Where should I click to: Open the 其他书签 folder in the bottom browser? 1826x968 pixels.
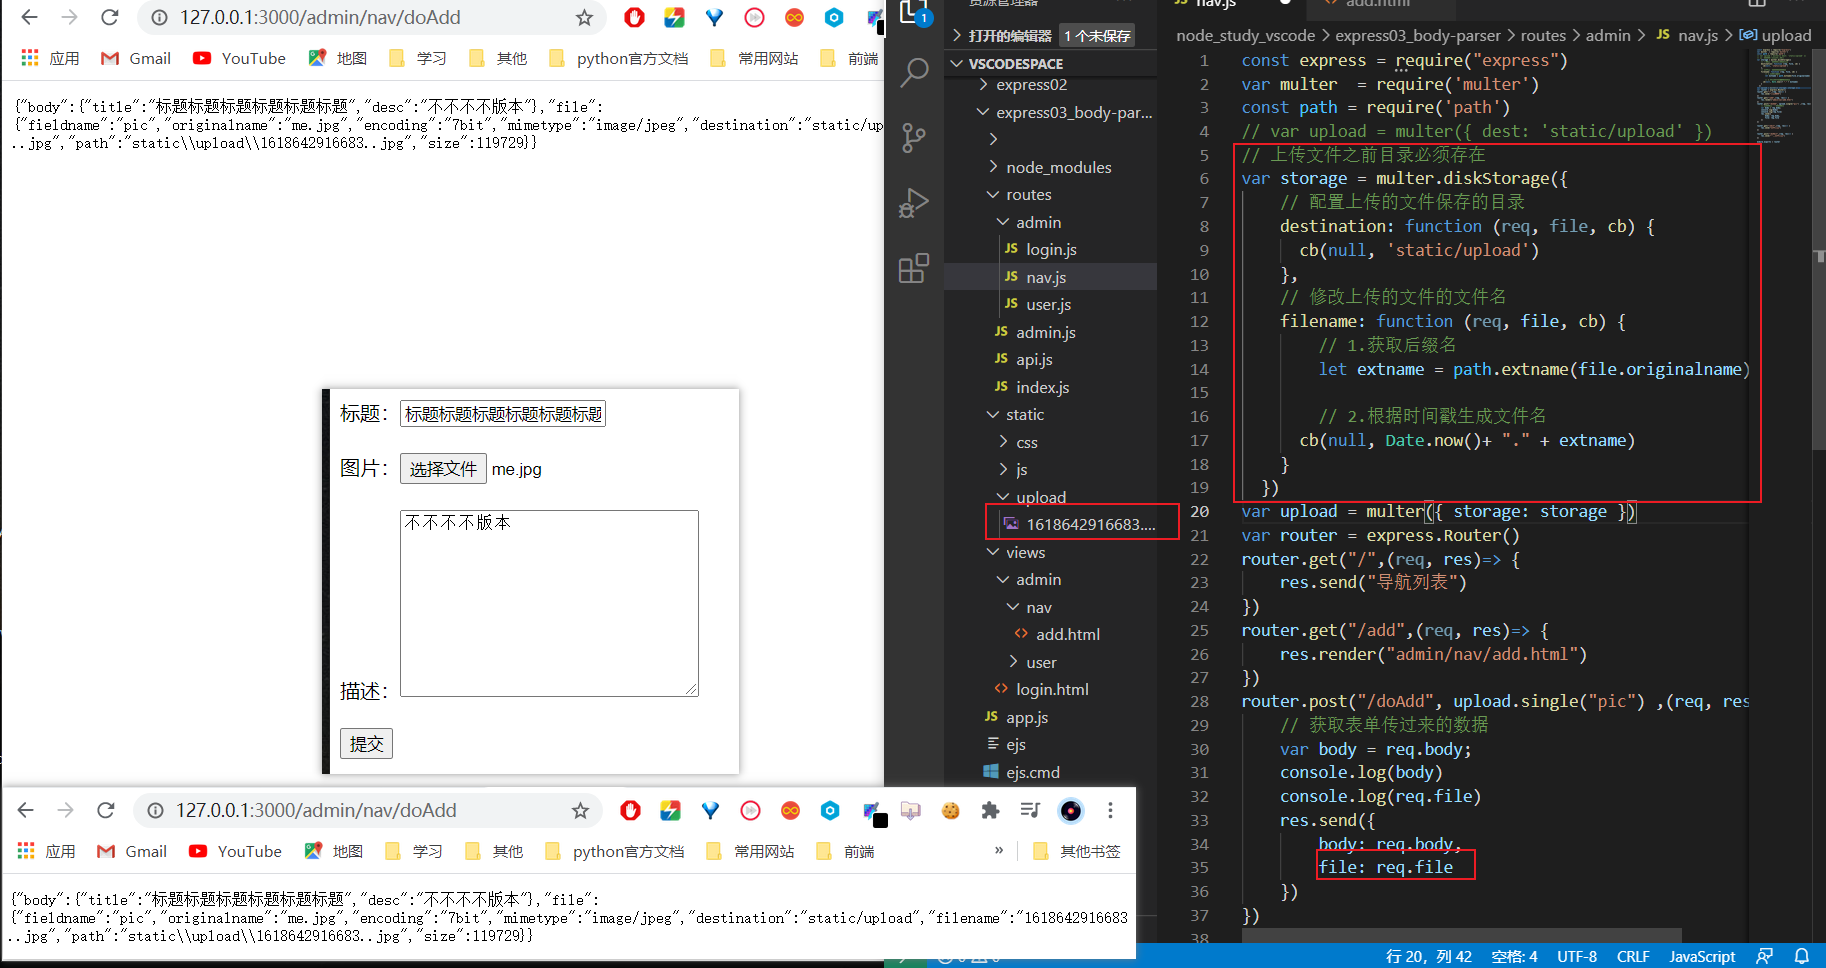tap(1076, 851)
